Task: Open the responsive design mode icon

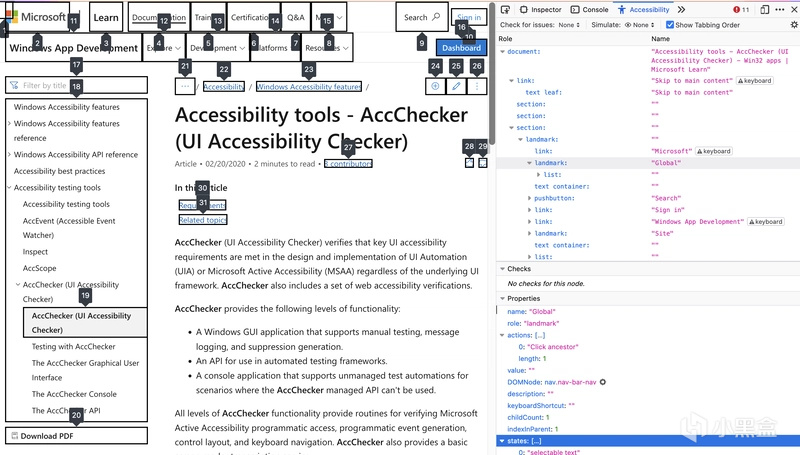Action: coord(764,10)
